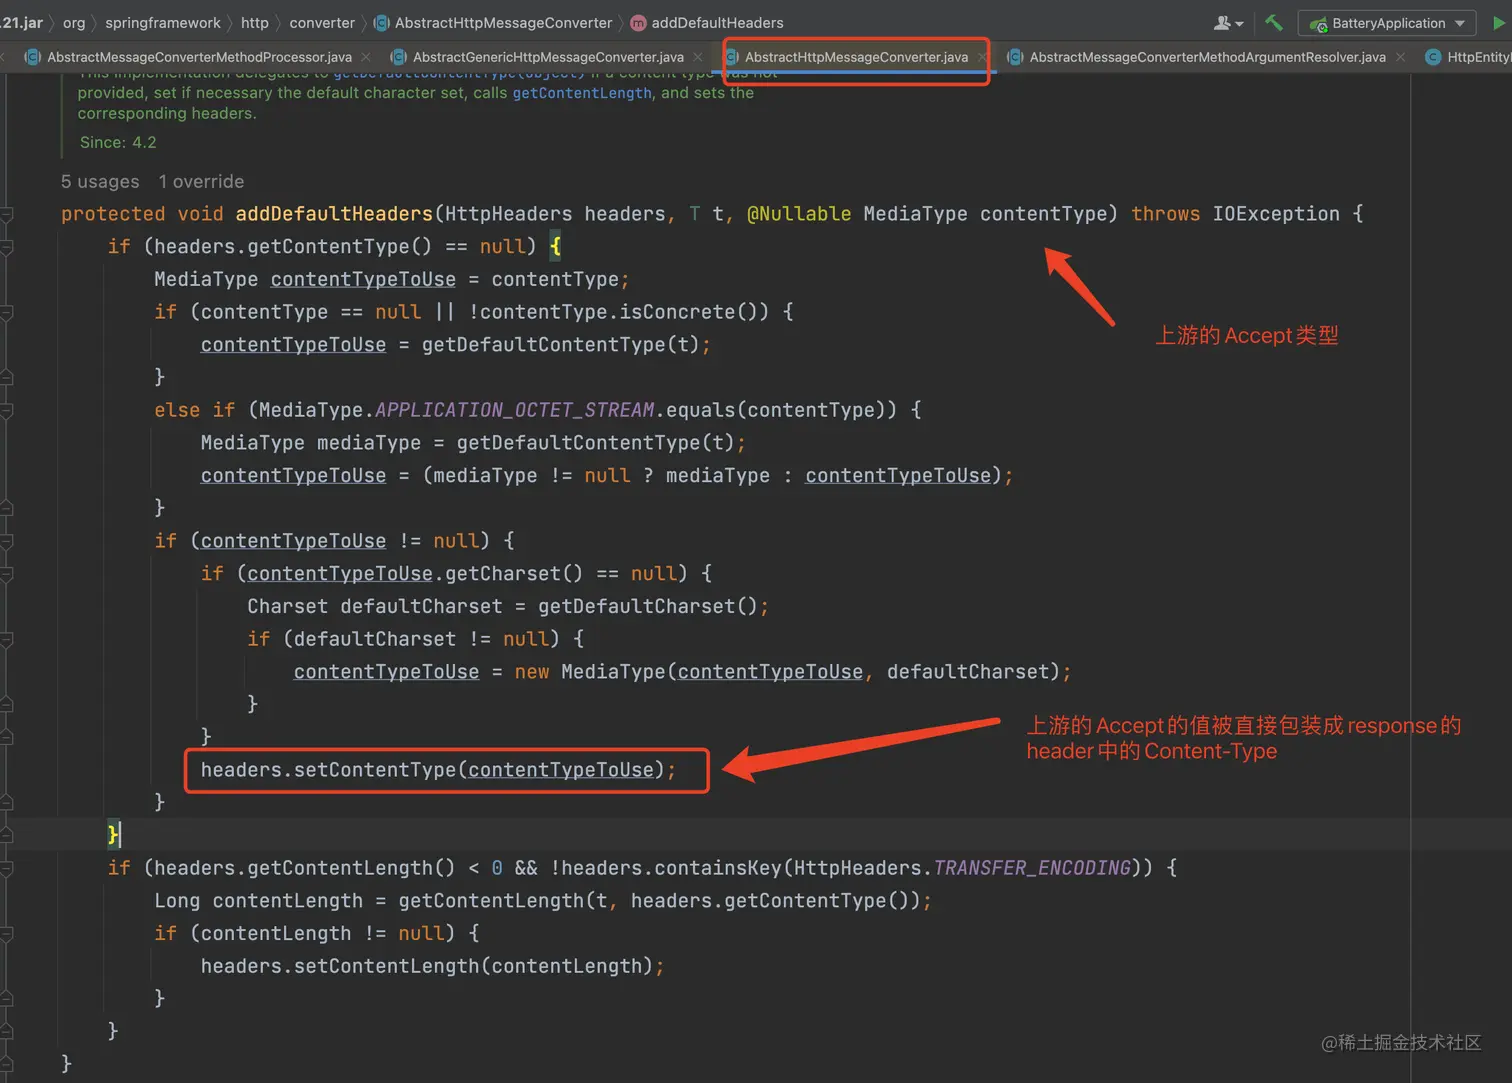Click the 'org' breadcrumb in the navigation bar
This screenshot has width=1512, height=1083.
click(74, 22)
